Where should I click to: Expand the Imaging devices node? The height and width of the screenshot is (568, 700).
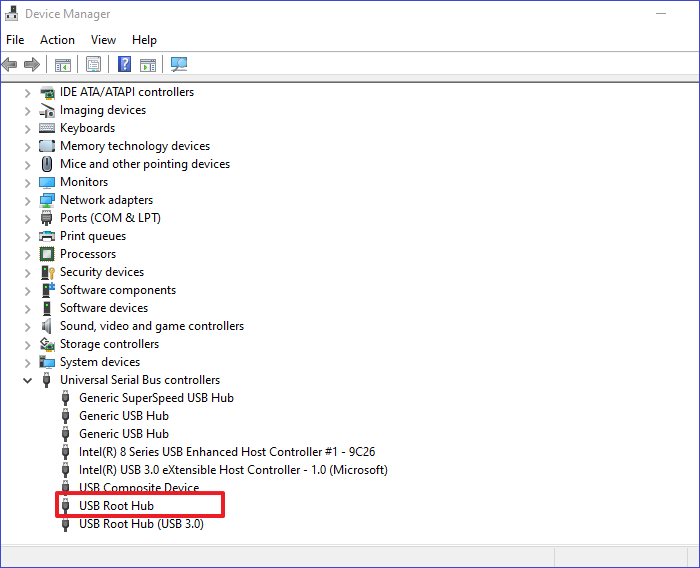28,111
